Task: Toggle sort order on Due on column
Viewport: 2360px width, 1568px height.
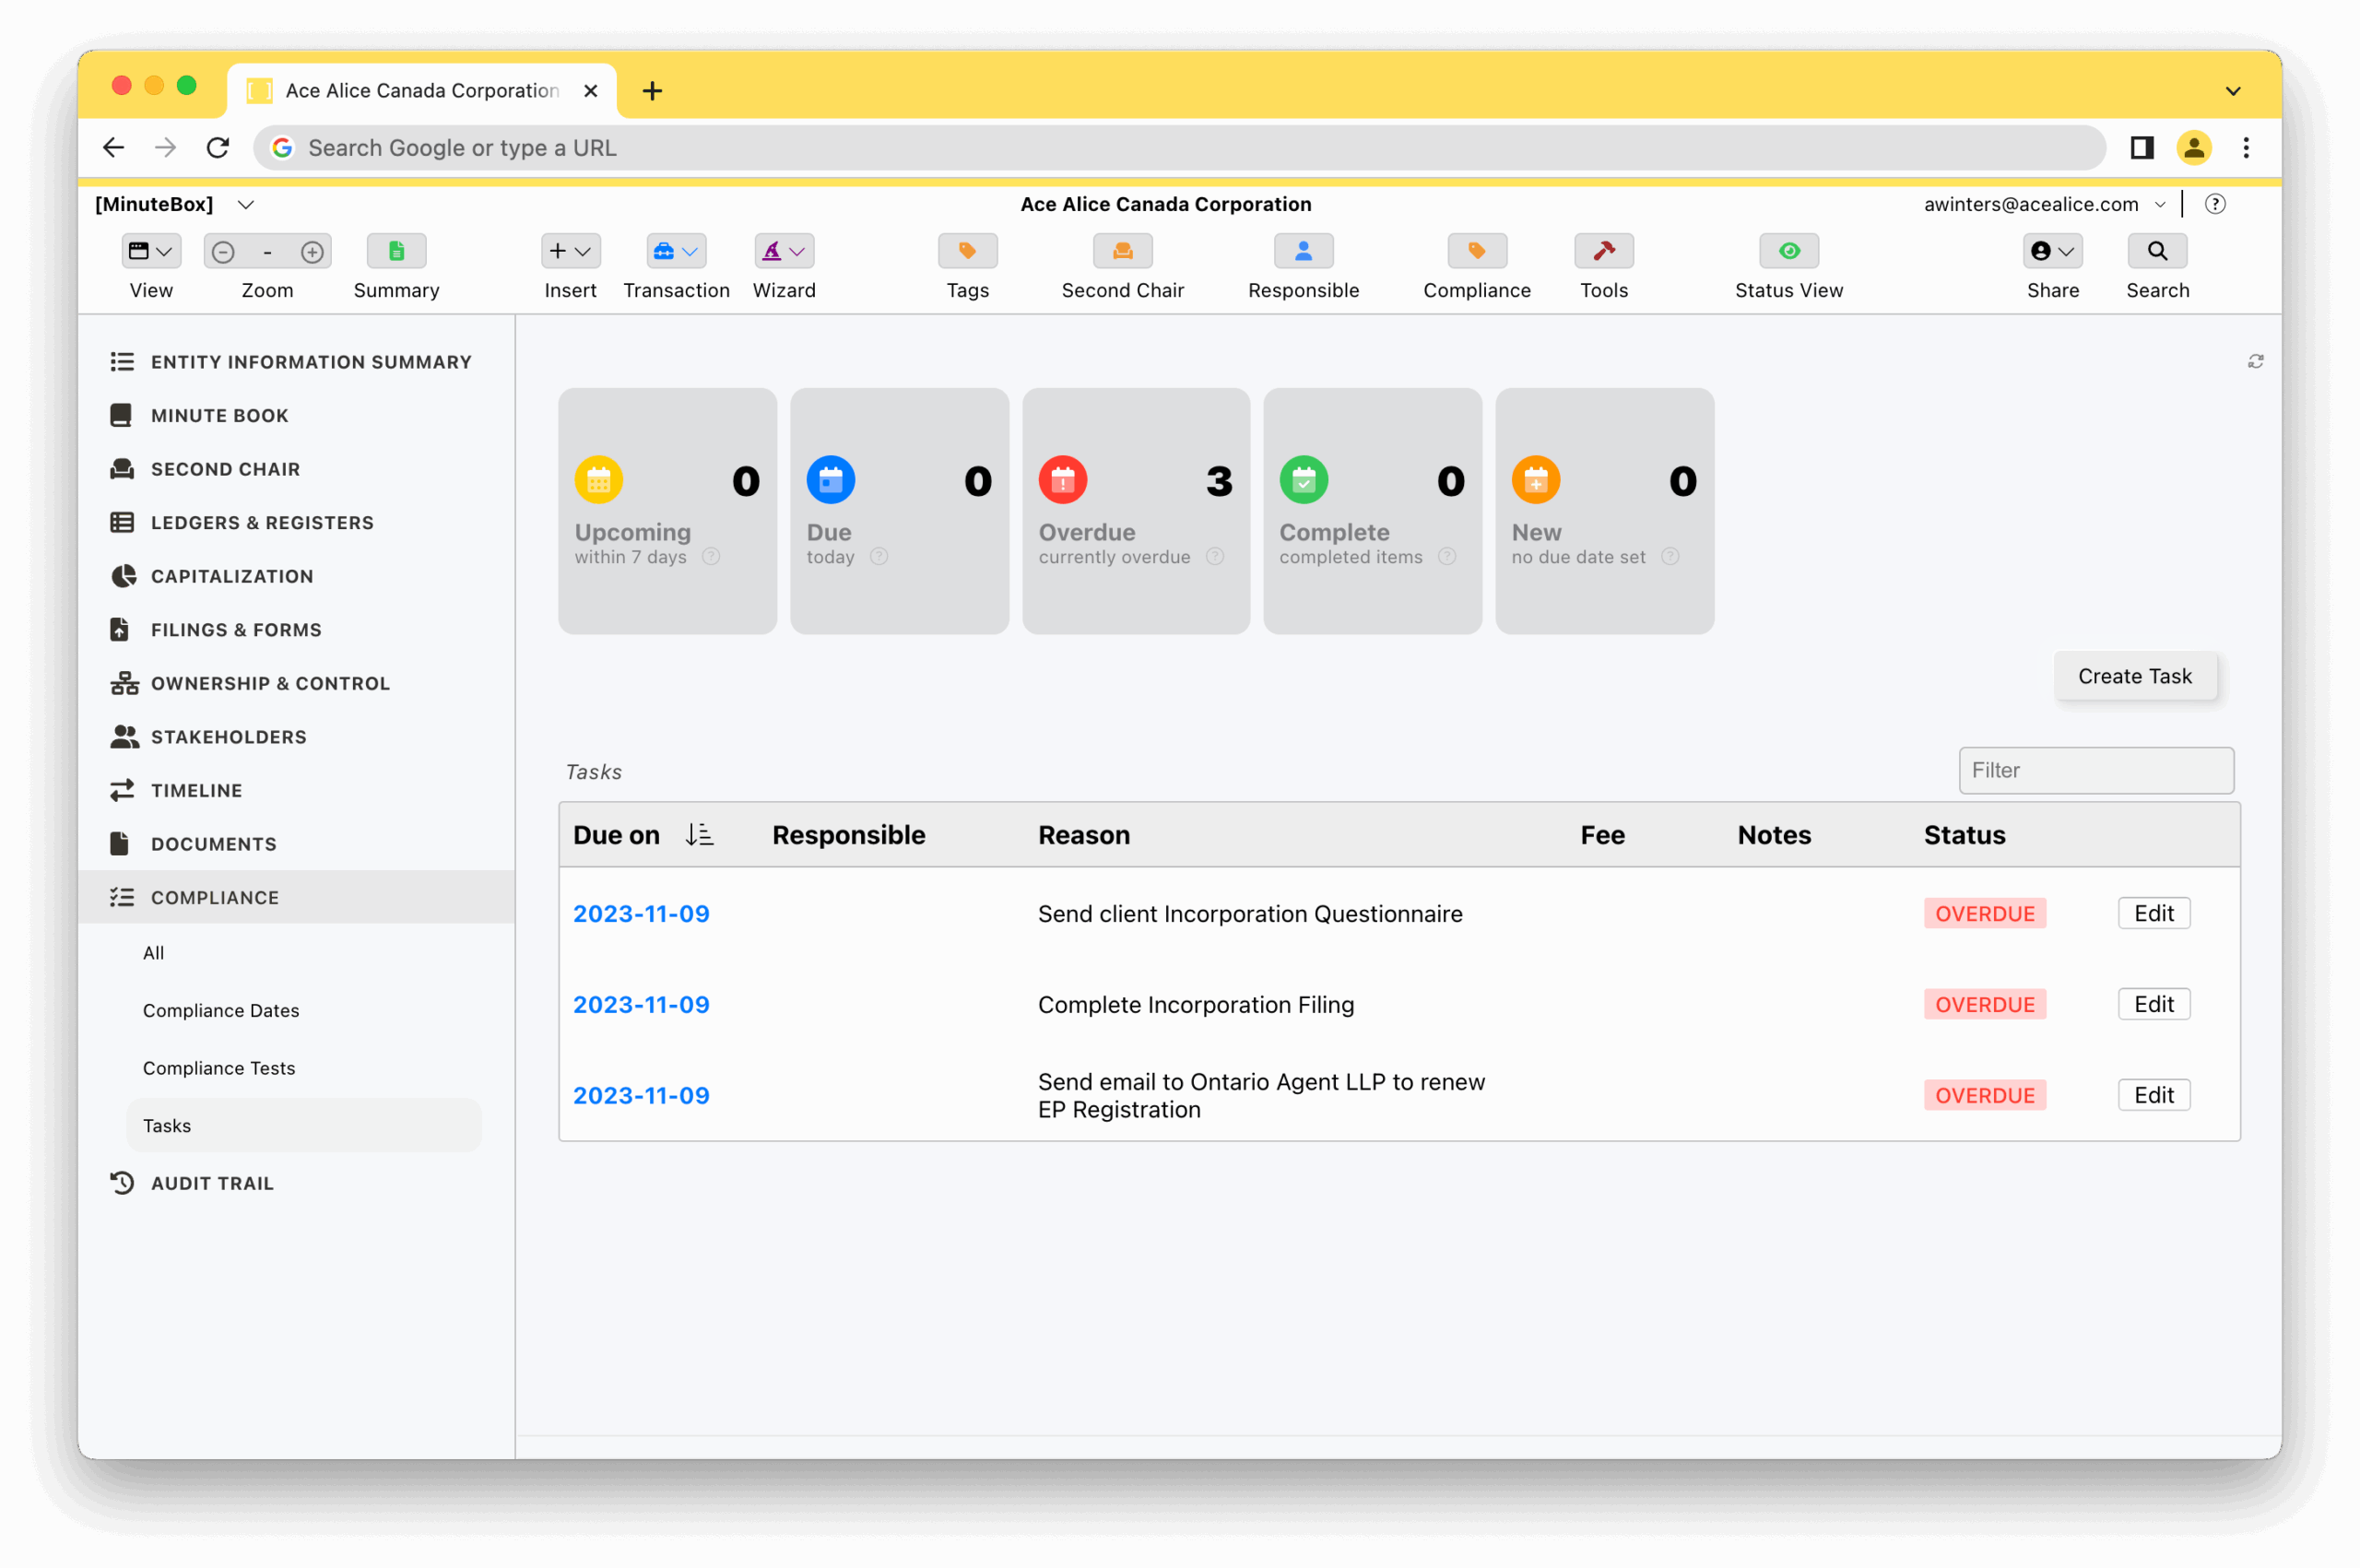Action: pyautogui.click(x=699, y=834)
